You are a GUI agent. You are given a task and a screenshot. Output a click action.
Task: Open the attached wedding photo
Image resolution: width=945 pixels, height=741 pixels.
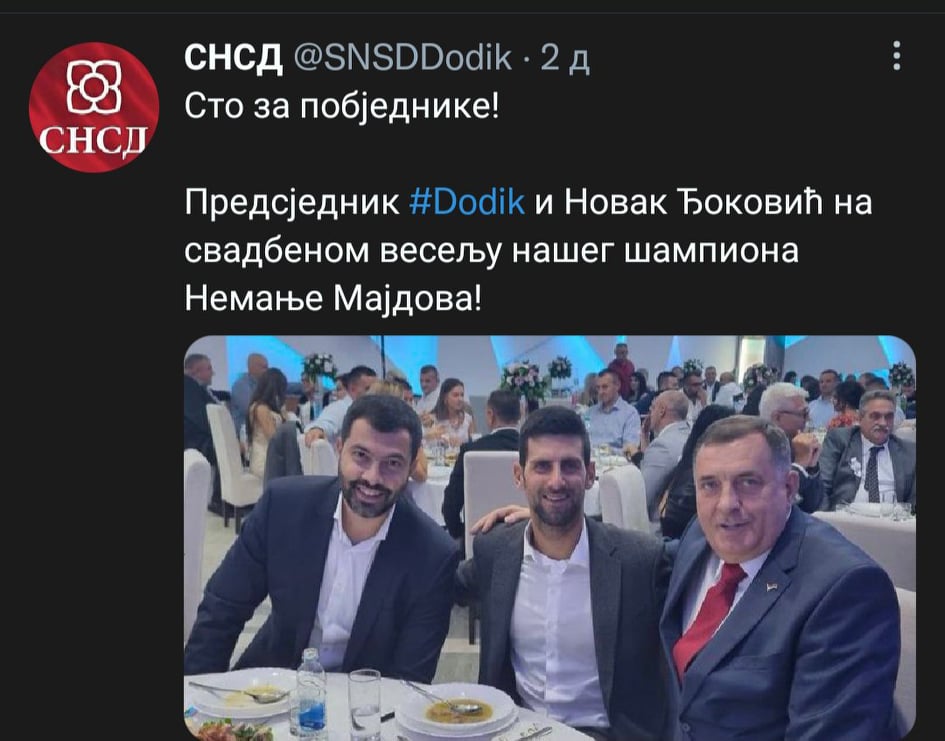(550, 537)
